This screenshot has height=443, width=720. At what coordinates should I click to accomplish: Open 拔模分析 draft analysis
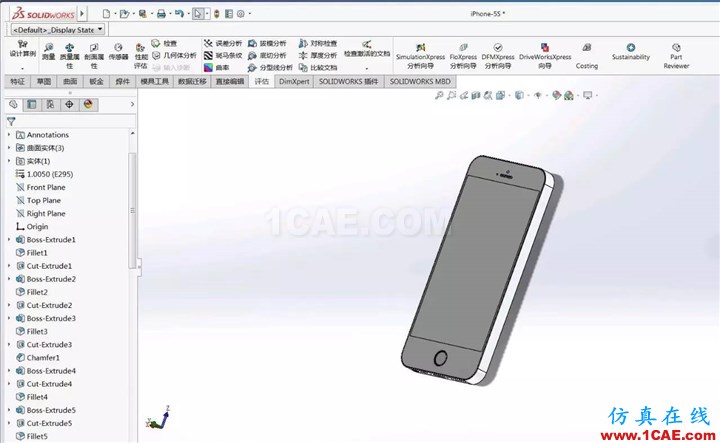pos(267,43)
